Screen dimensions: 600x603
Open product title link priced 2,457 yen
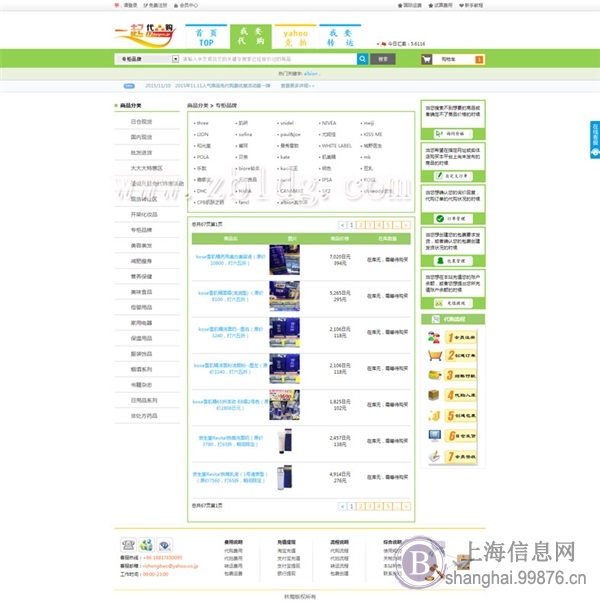pos(230,441)
